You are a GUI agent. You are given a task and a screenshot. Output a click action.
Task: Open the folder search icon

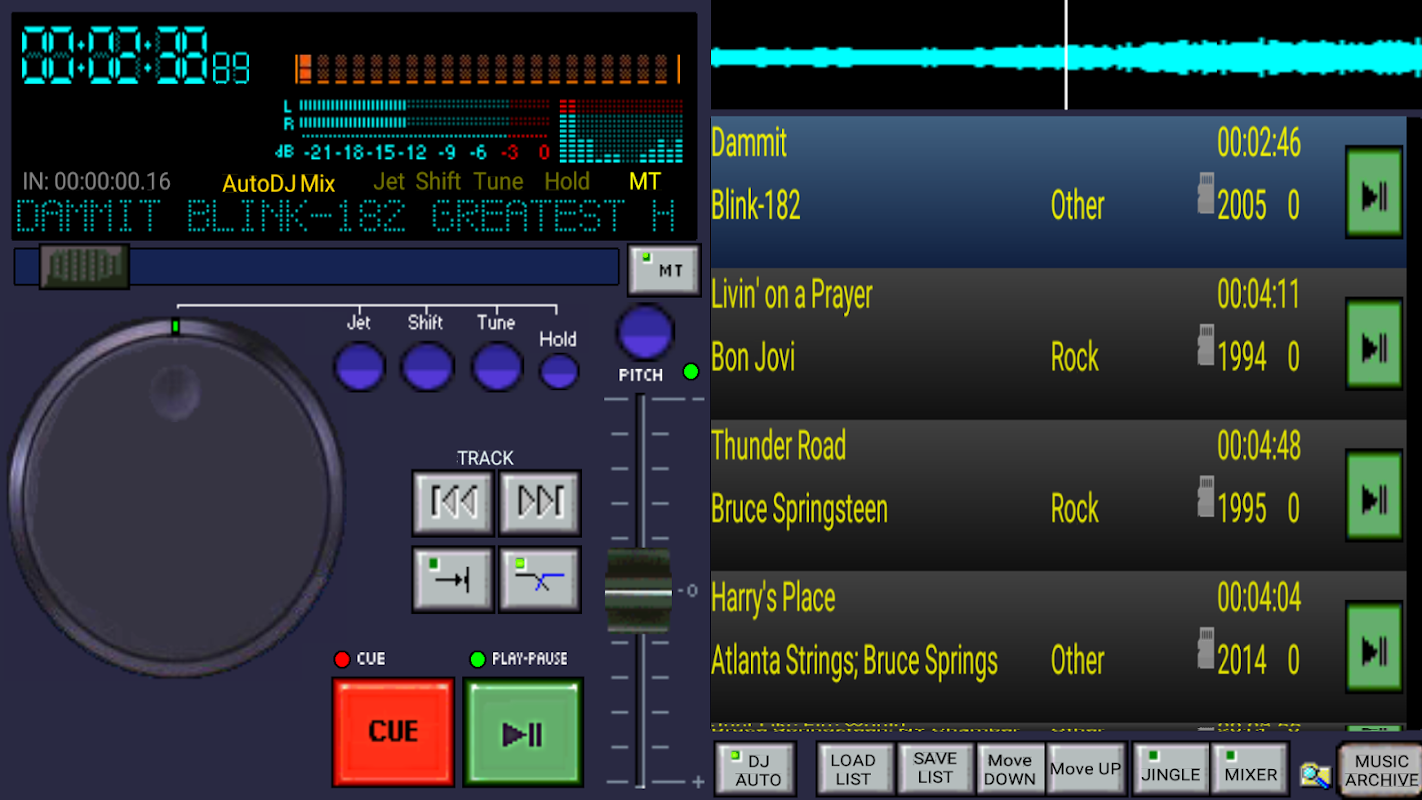click(1315, 775)
